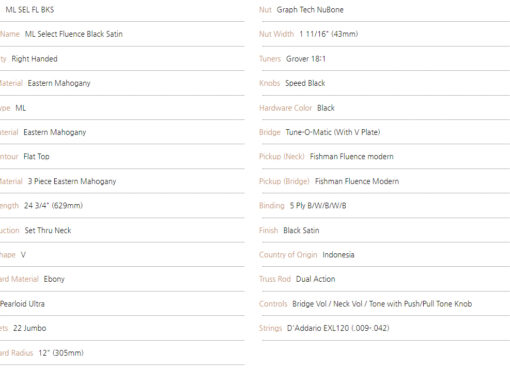The height and width of the screenshot is (382, 510).
Task: Click the Controls description text
Action: click(382, 304)
